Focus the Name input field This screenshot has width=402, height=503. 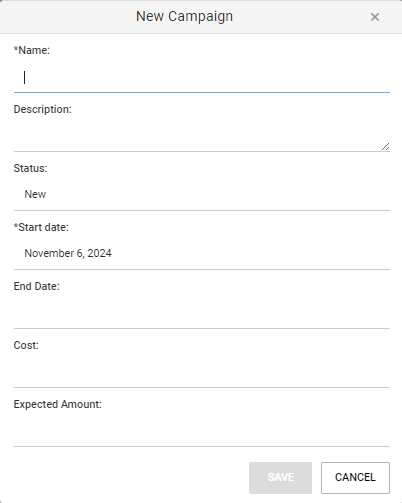coord(202,78)
